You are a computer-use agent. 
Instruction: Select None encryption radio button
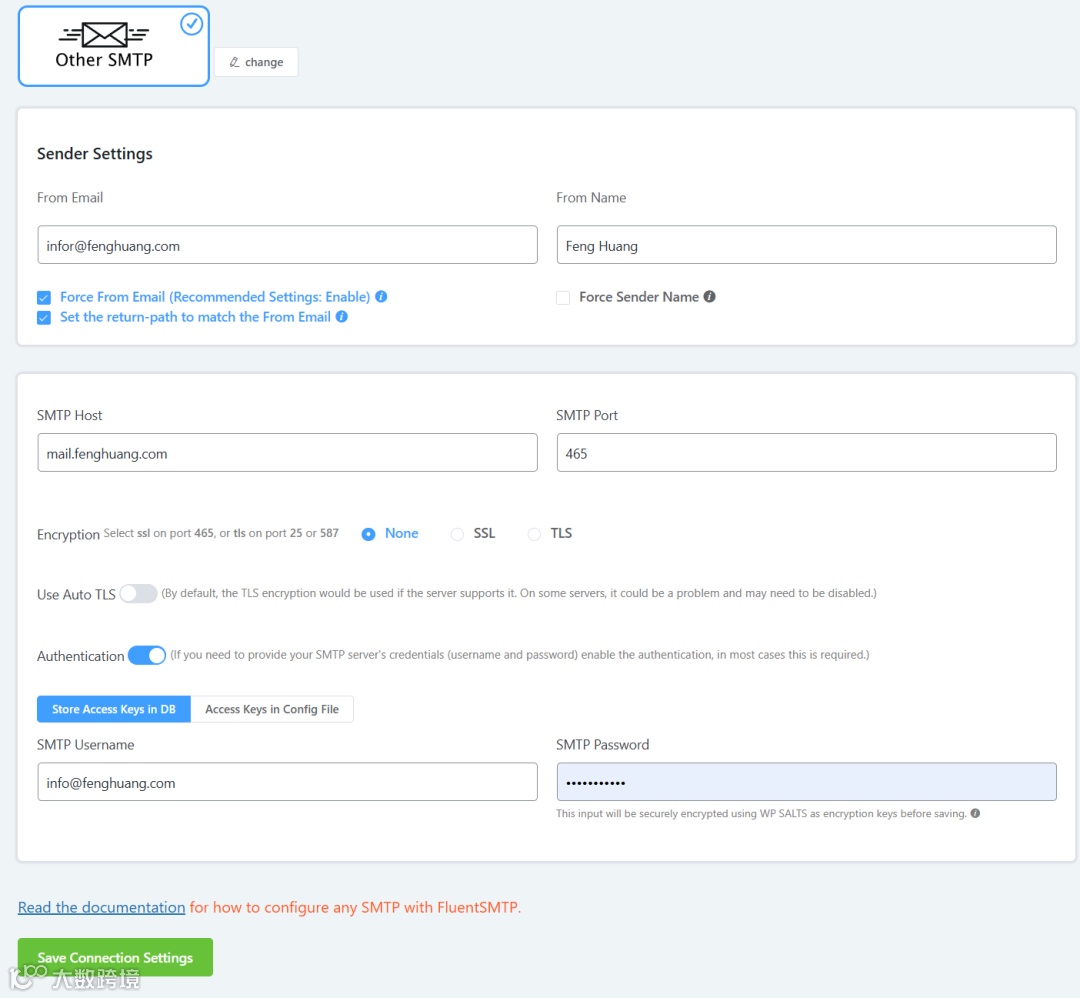368,534
